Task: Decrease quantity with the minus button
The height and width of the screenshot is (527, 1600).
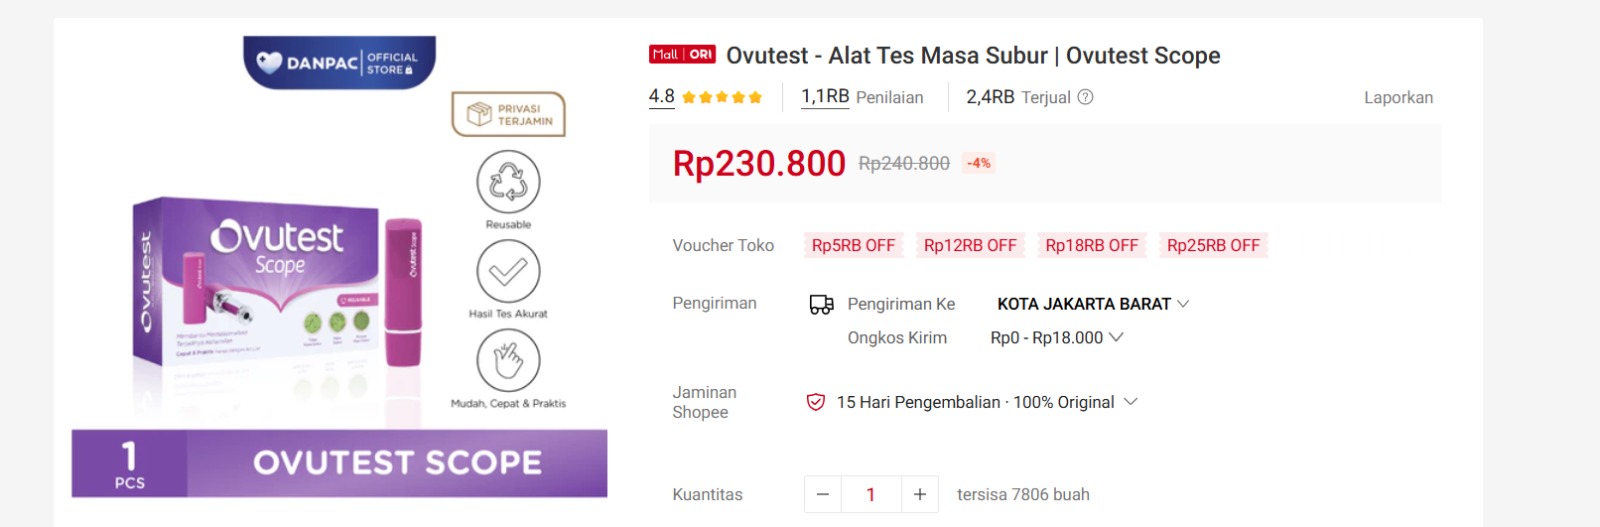Action: [x=823, y=494]
